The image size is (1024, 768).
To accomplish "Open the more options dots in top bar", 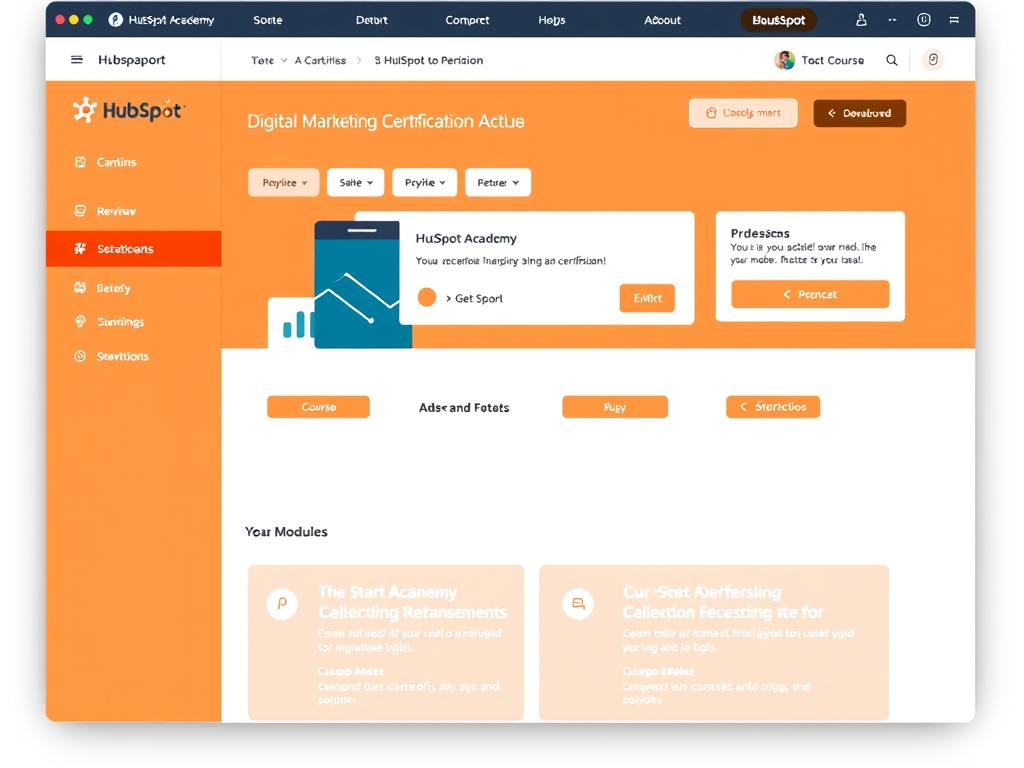I will coord(892,20).
